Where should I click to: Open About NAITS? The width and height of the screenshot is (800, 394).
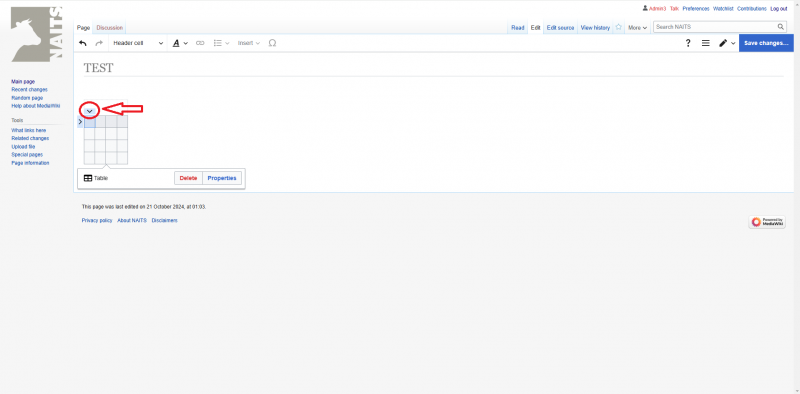pos(132,220)
